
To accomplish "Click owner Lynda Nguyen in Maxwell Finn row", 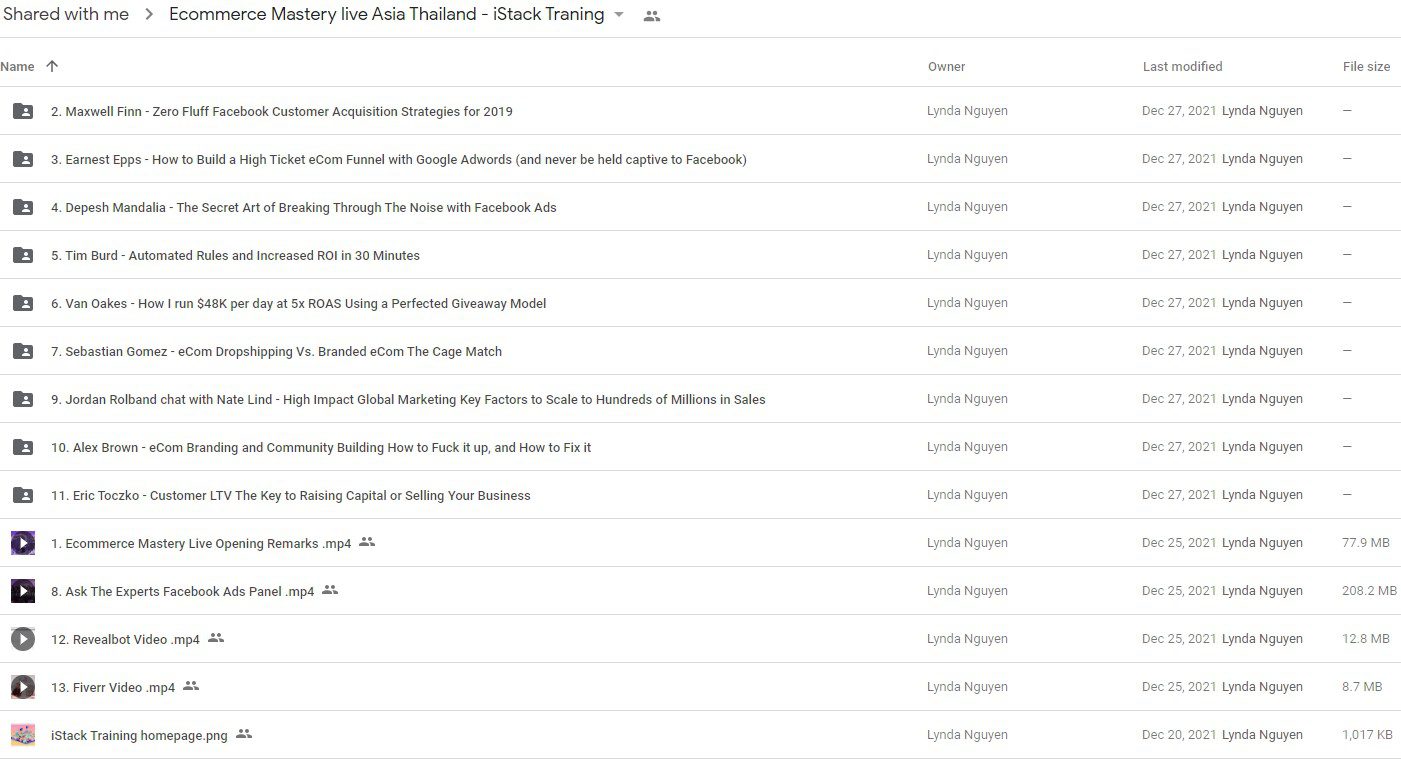I will [967, 111].
